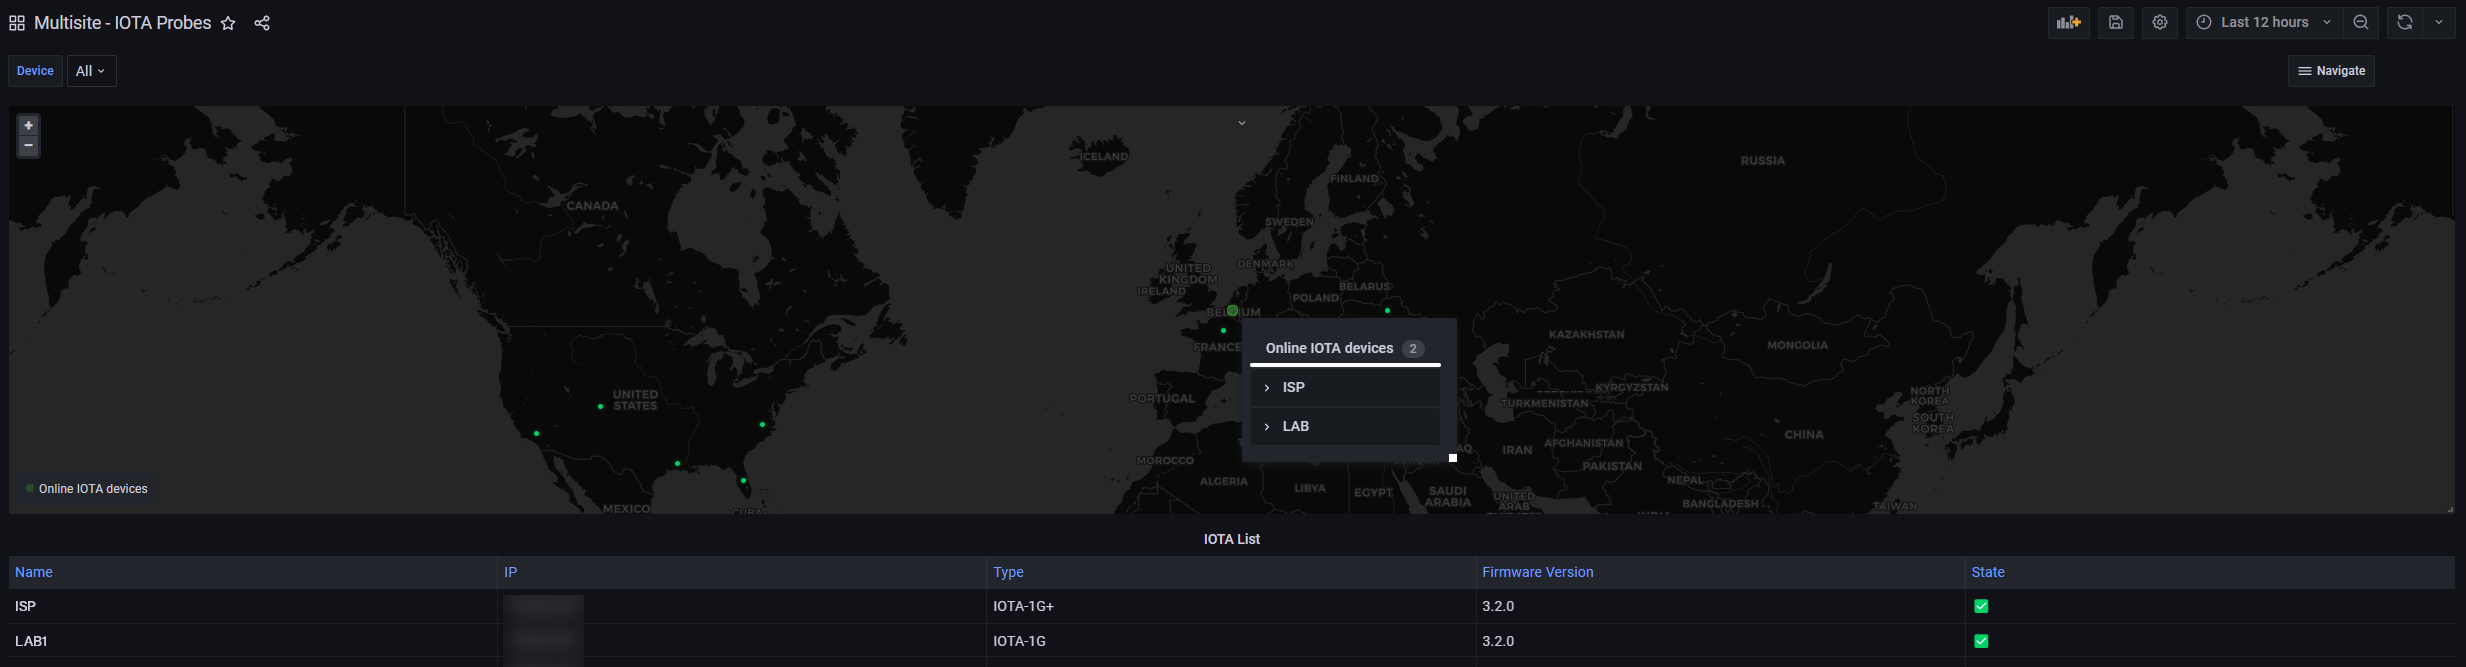
Task: Sort table by Firmware Version column
Action: [1538, 572]
